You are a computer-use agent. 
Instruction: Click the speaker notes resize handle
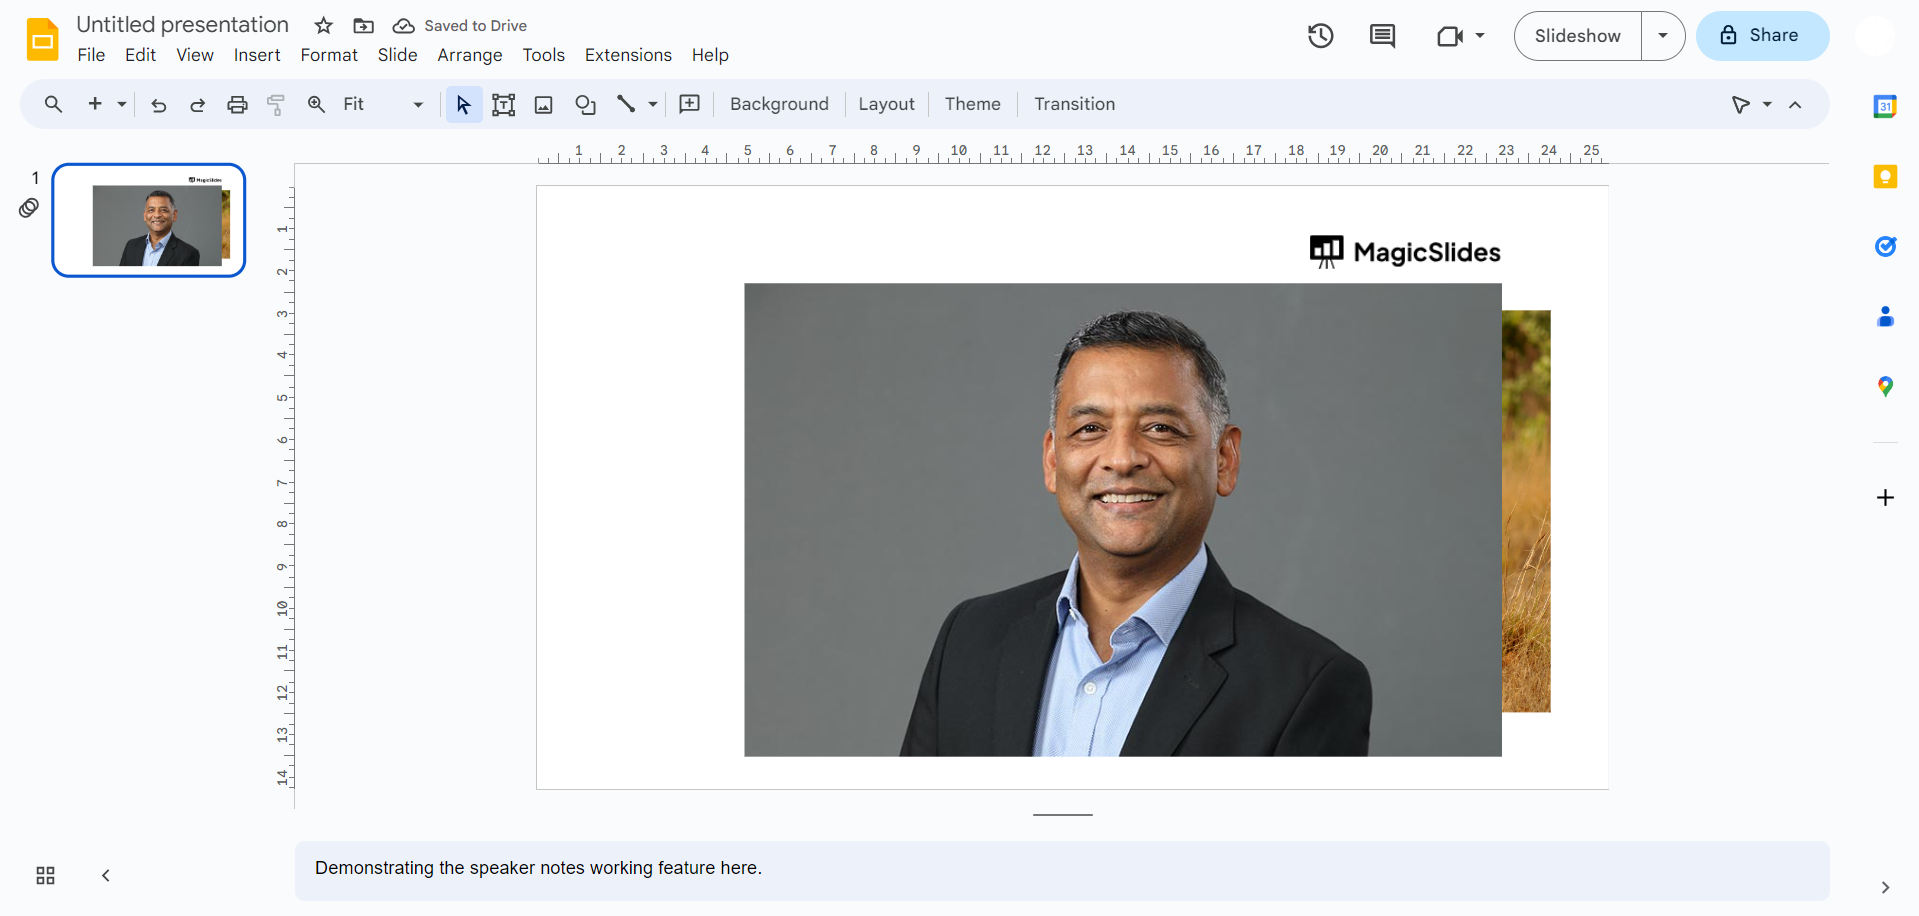pyautogui.click(x=1062, y=815)
